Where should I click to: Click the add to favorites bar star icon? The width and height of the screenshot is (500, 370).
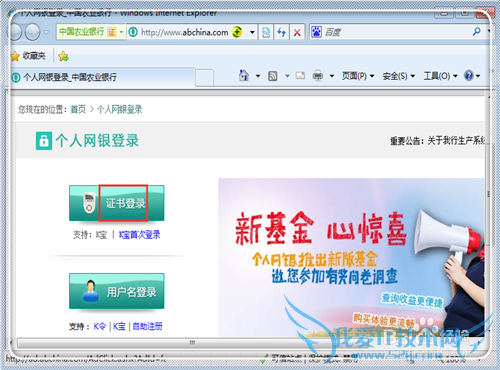[63, 56]
